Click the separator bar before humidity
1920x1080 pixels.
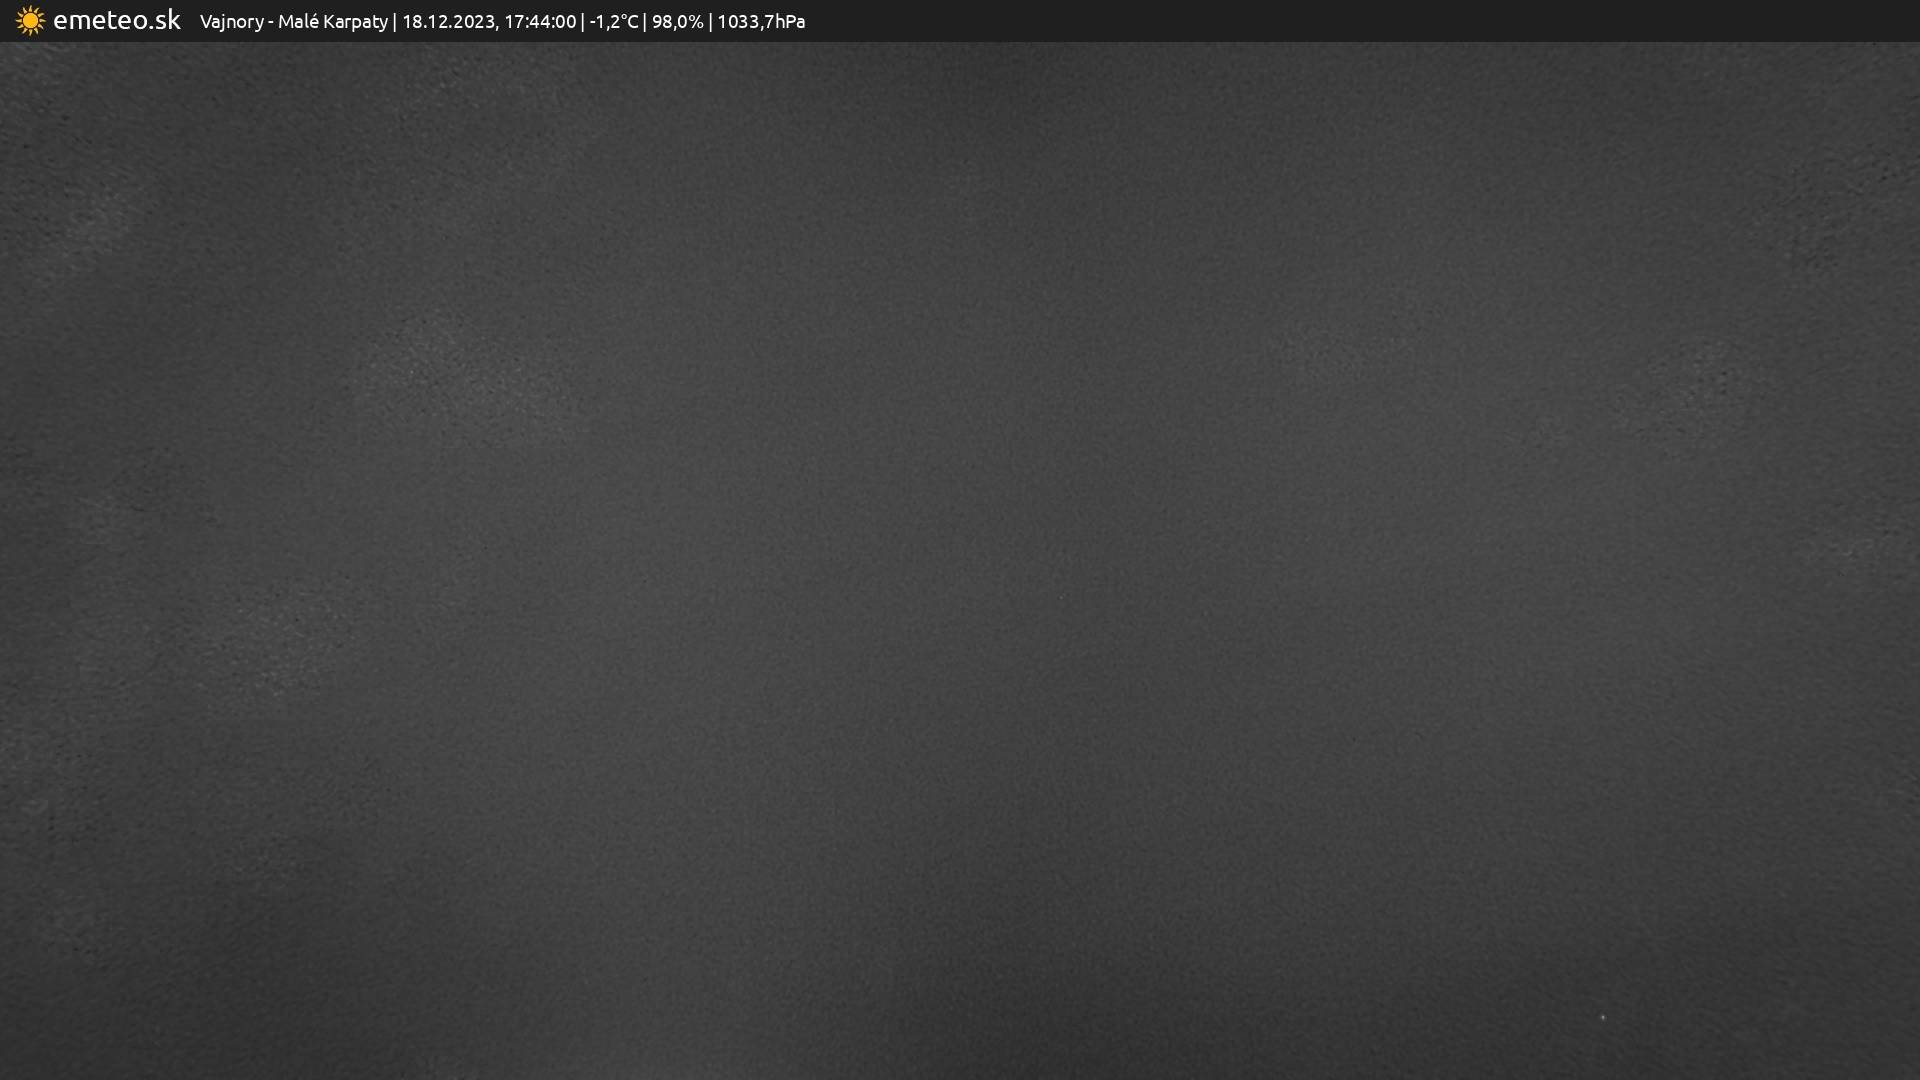(x=645, y=21)
